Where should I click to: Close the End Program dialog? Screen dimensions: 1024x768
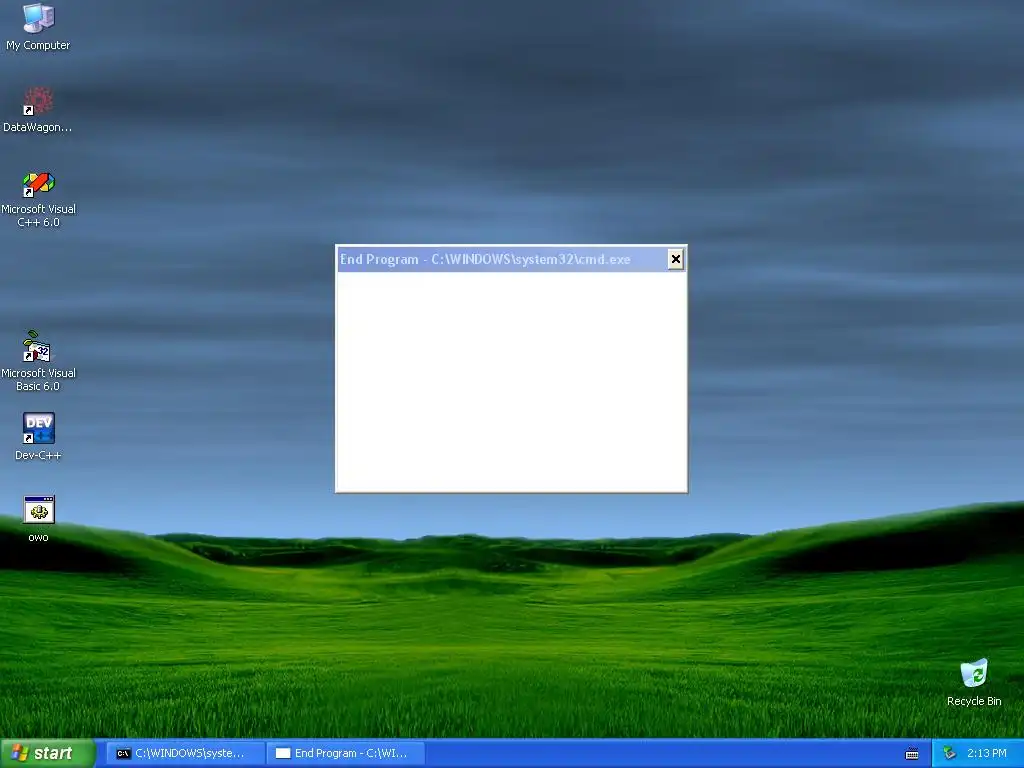point(675,259)
